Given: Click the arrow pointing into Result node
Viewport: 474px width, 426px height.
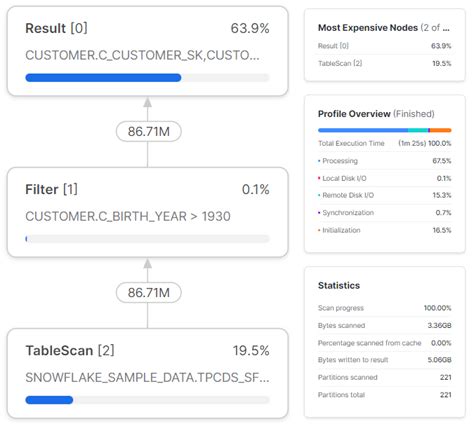Looking at the screenshot, I should click(148, 102).
